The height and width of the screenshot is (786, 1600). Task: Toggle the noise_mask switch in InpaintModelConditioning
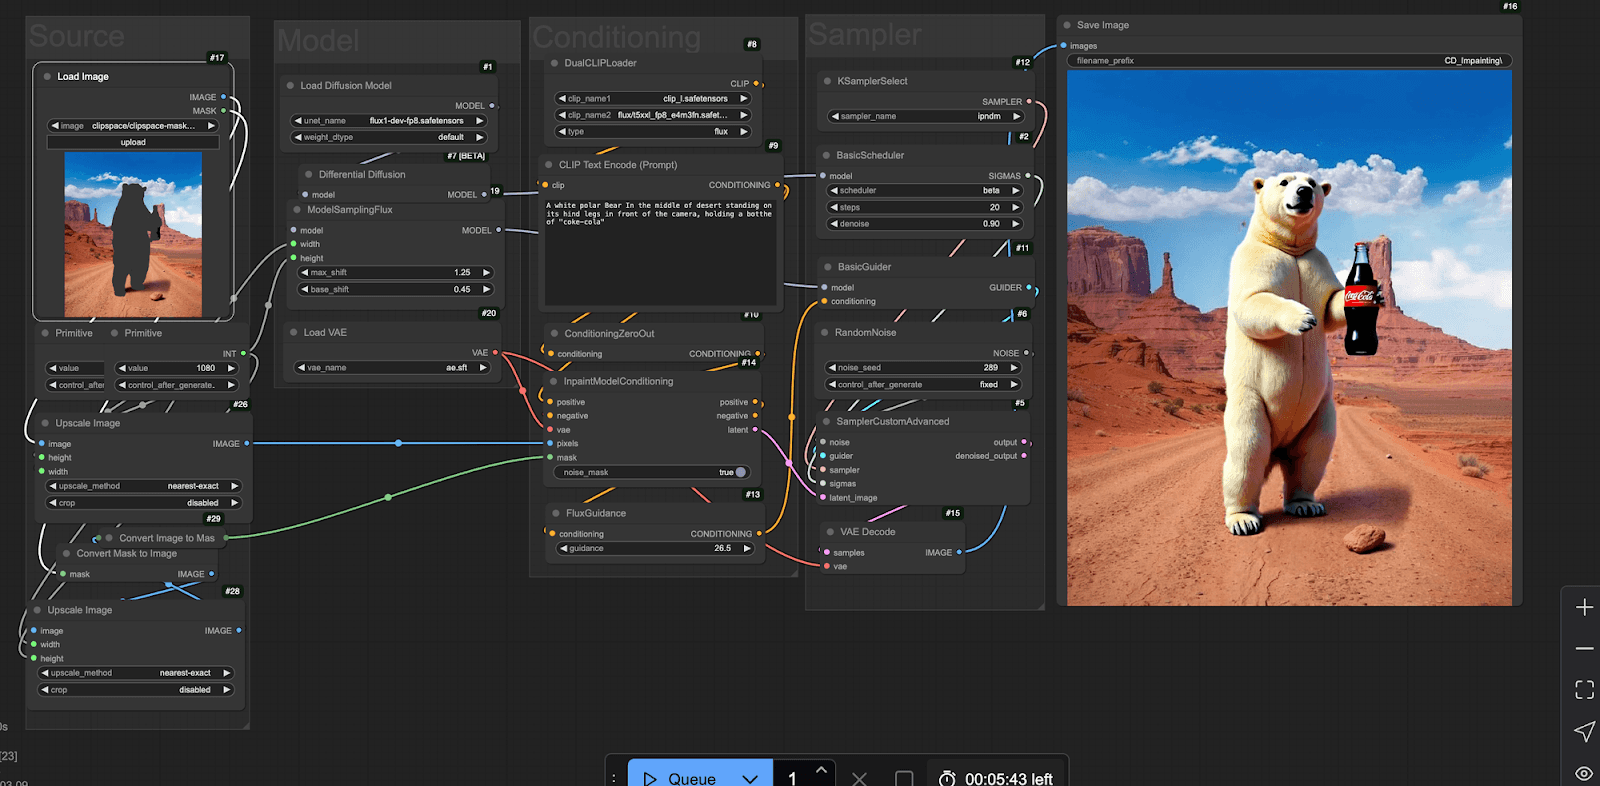pos(739,472)
